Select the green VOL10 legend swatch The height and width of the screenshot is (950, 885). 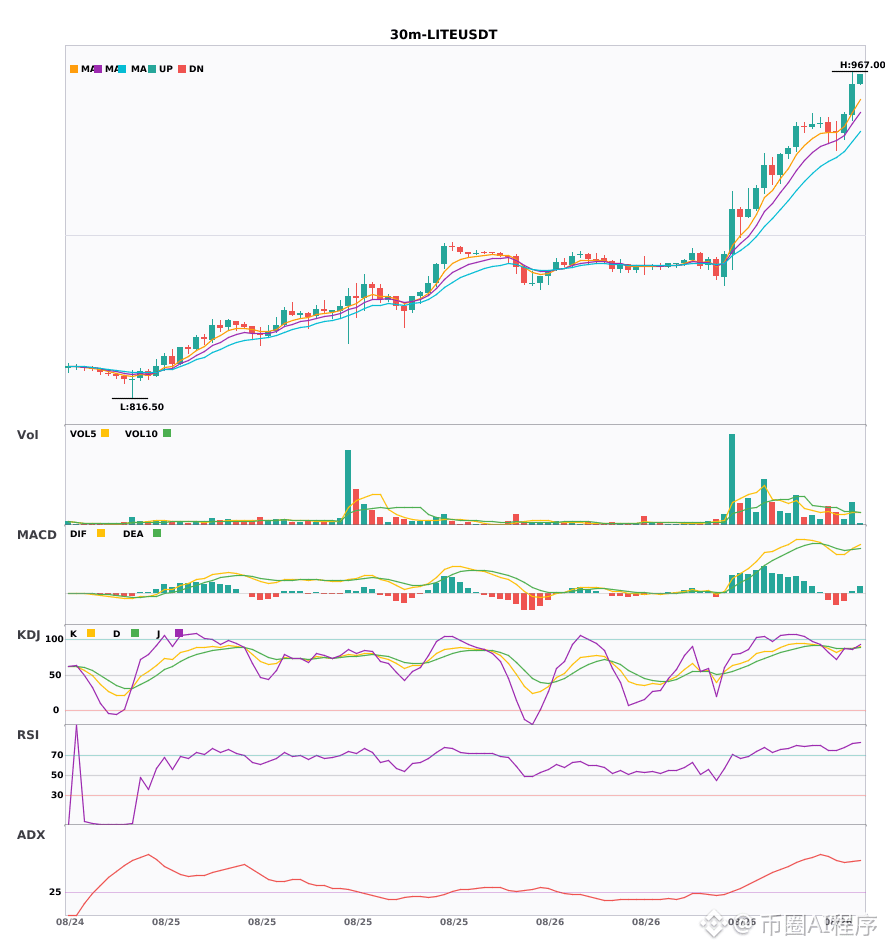point(167,433)
